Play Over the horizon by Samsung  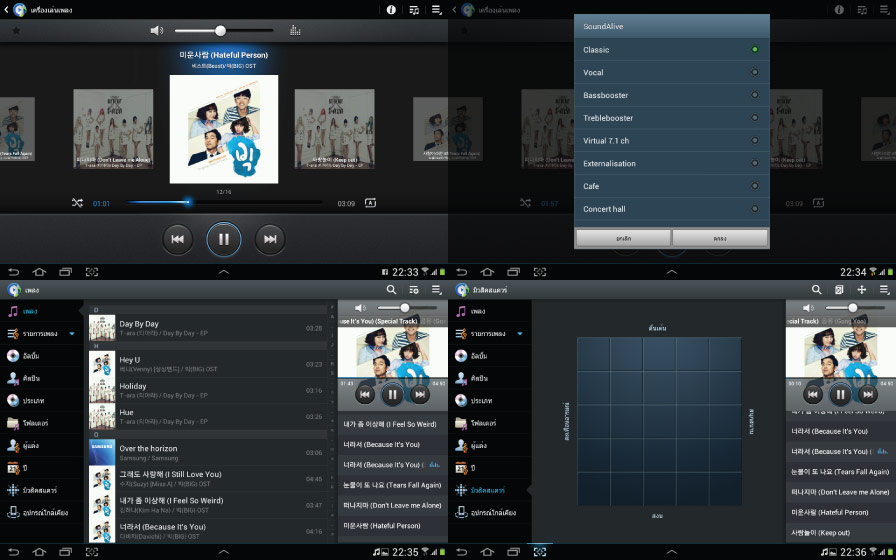pos(207,453)
